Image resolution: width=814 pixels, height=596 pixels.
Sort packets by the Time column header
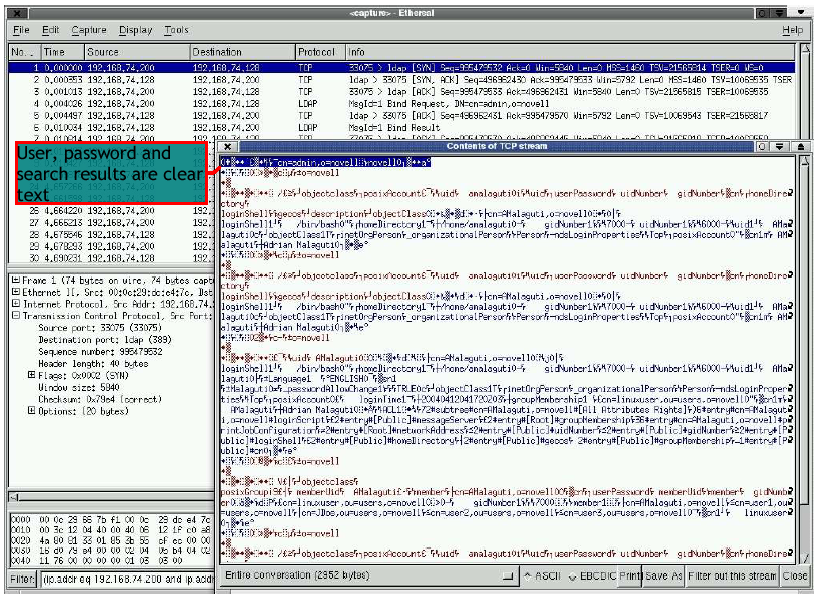coord(62,52)
